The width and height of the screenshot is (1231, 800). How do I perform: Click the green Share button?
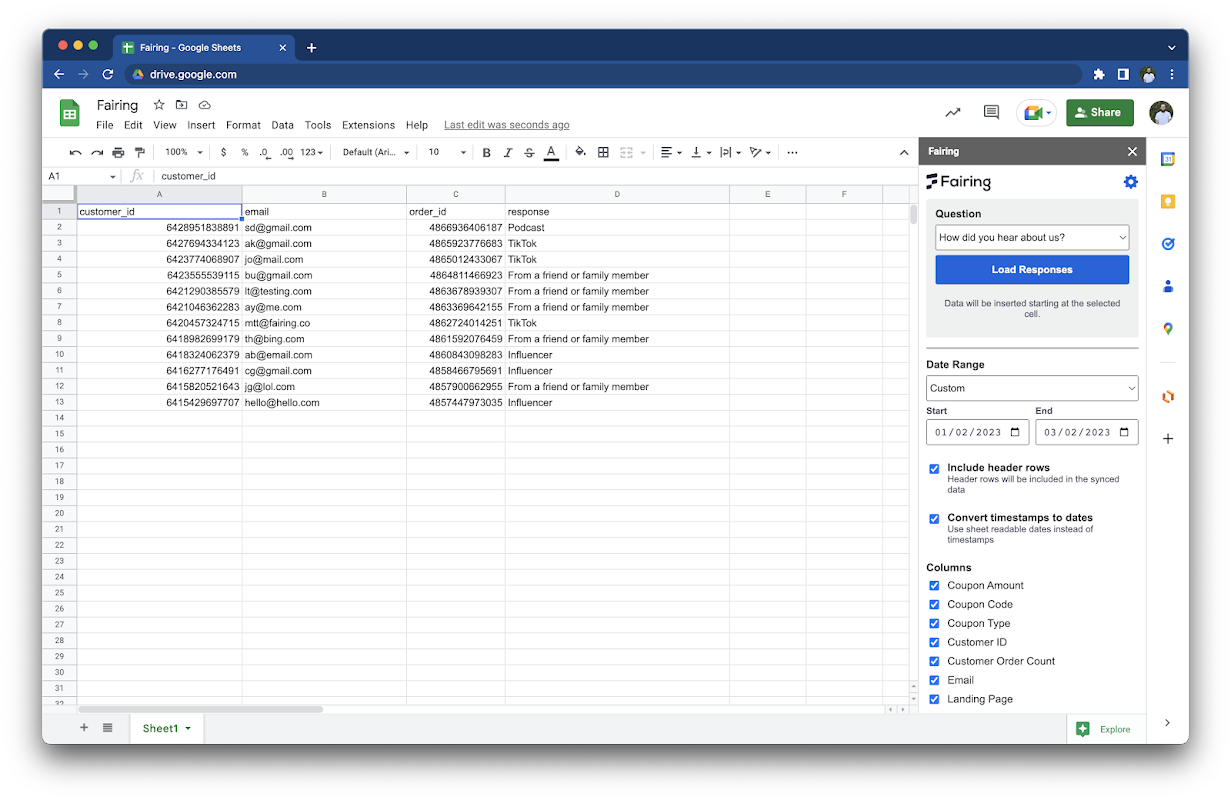point(1099,113)
